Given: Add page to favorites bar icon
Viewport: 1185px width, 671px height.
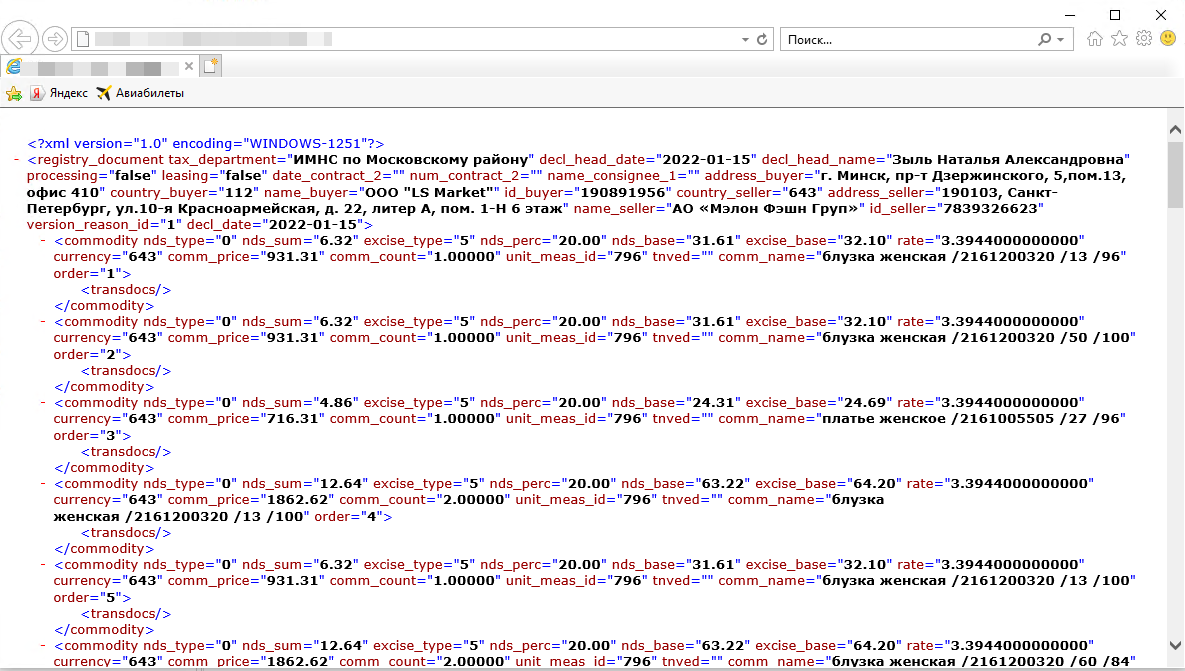Looking at the screenshot, I should pos(14,93).
